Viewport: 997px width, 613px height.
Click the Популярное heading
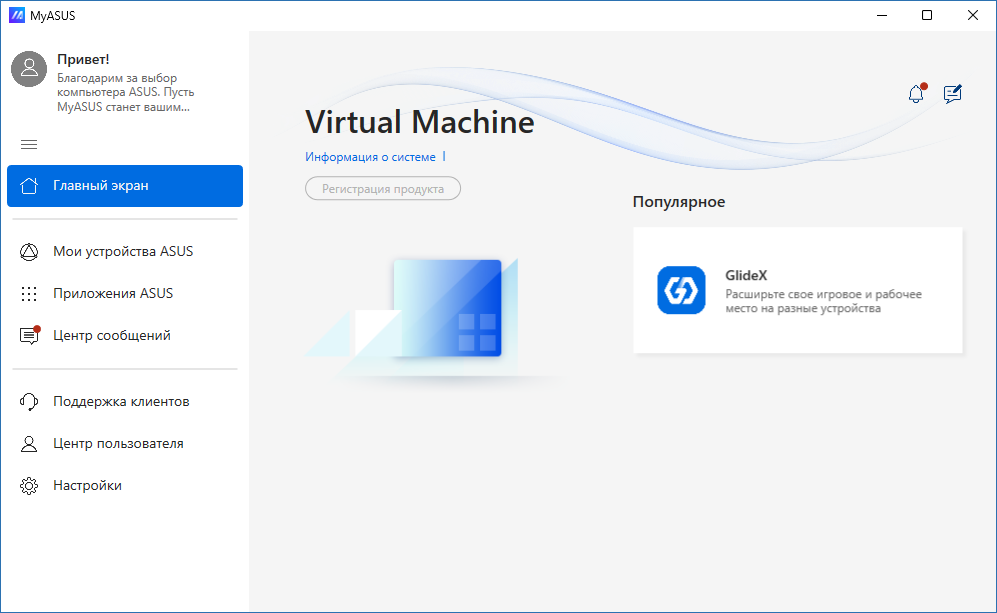[x=678, y=202]
